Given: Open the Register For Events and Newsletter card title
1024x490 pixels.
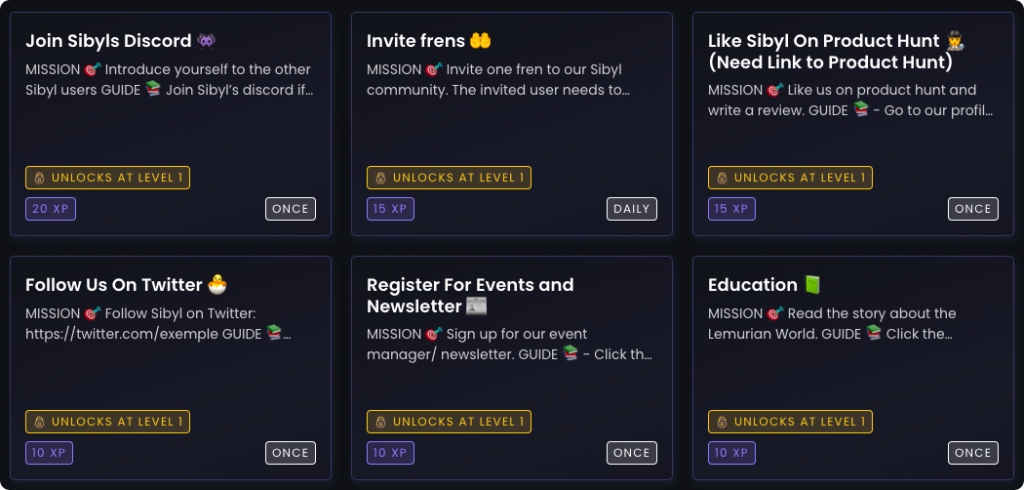Looking at the screenshot, I should click(x=470, y=295).
